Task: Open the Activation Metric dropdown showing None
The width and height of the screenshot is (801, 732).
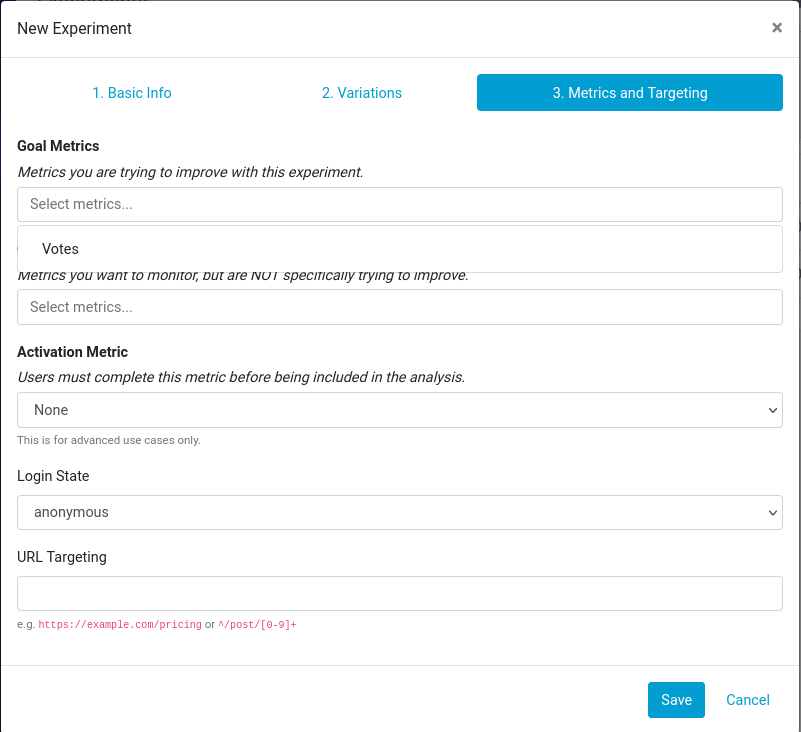Action: [399, 410]
